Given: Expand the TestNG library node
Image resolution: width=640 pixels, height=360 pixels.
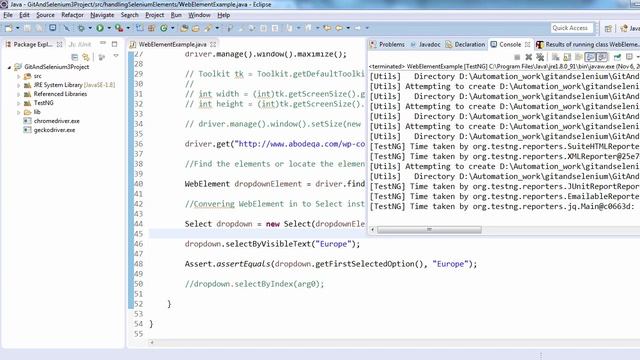Looking at the screenshot, I should tap(18, 103).
